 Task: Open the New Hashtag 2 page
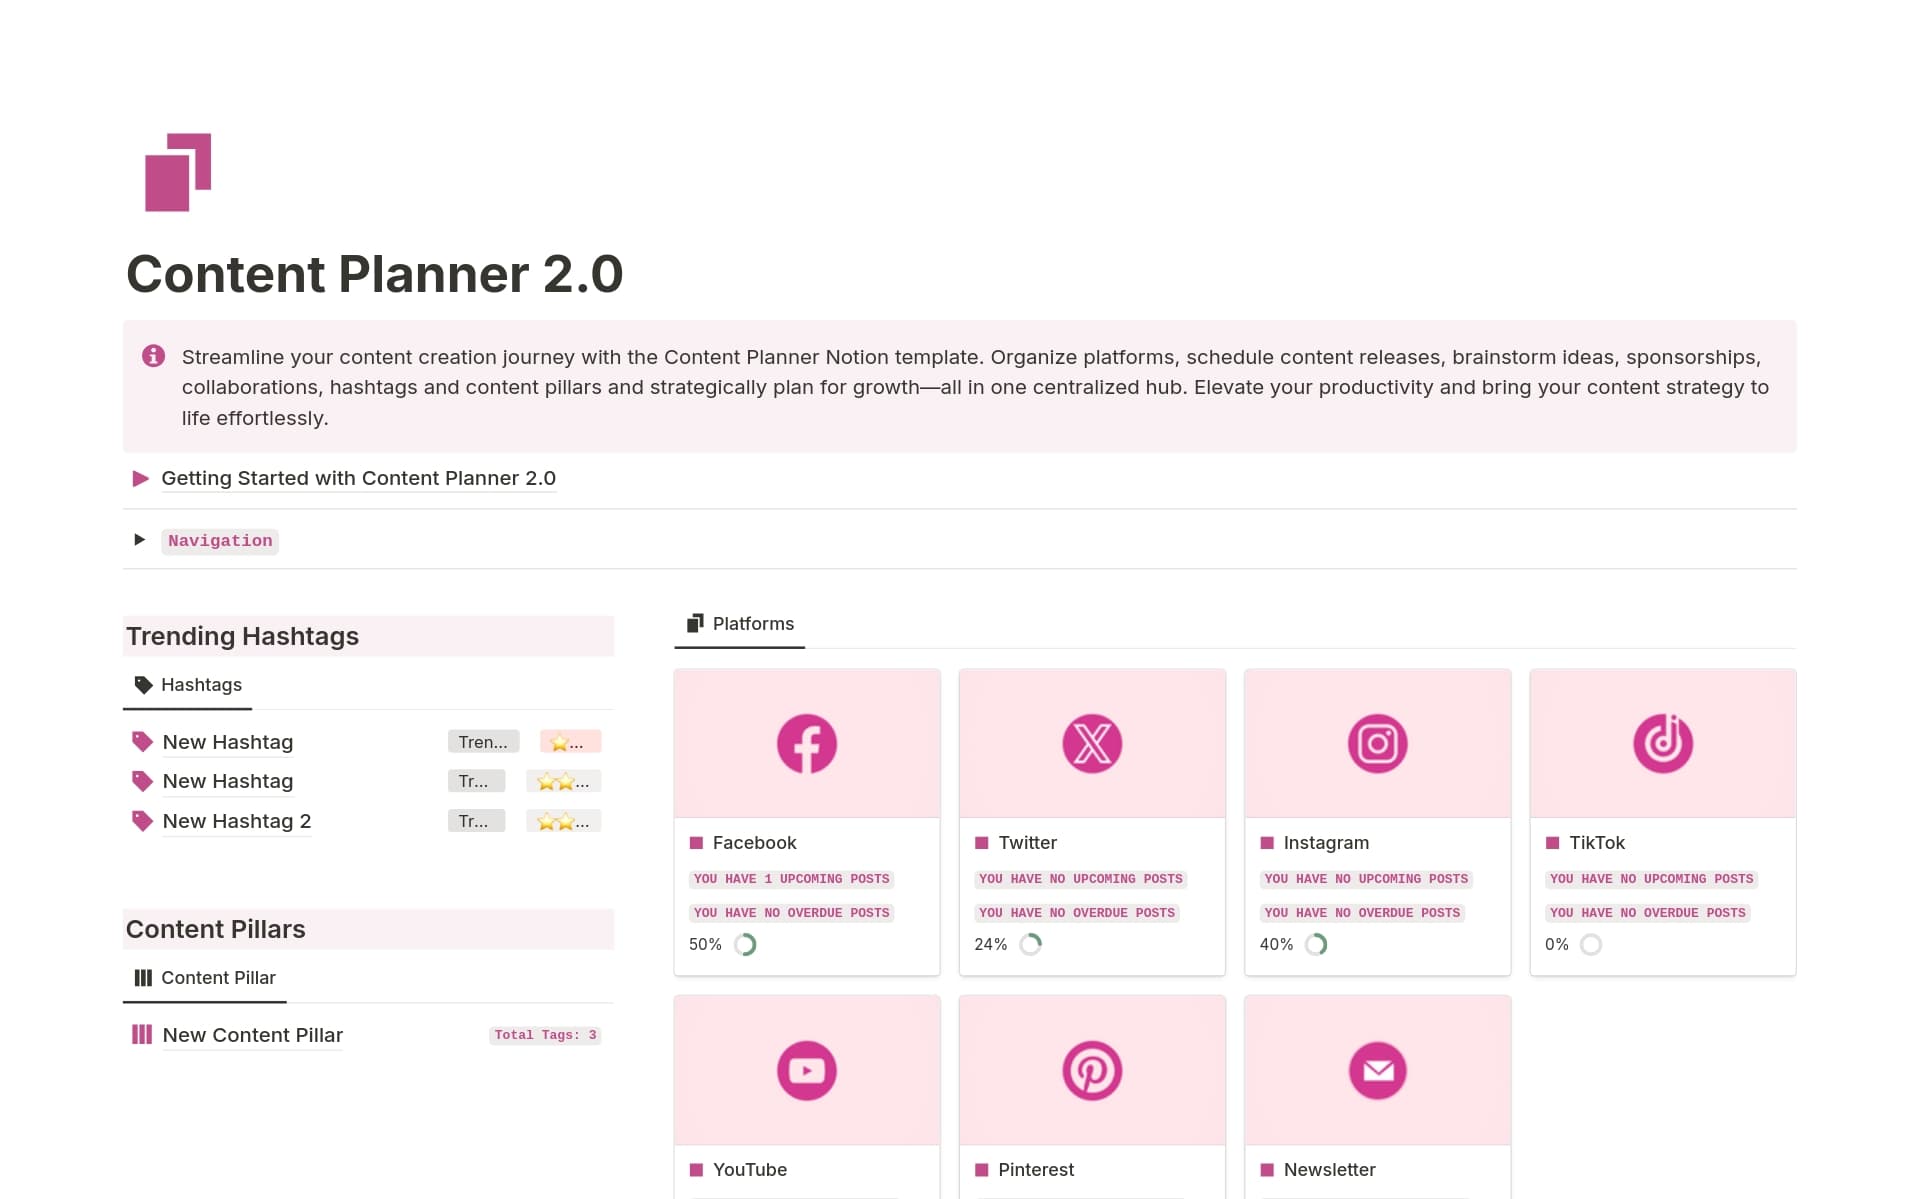(x=237, y=820)
